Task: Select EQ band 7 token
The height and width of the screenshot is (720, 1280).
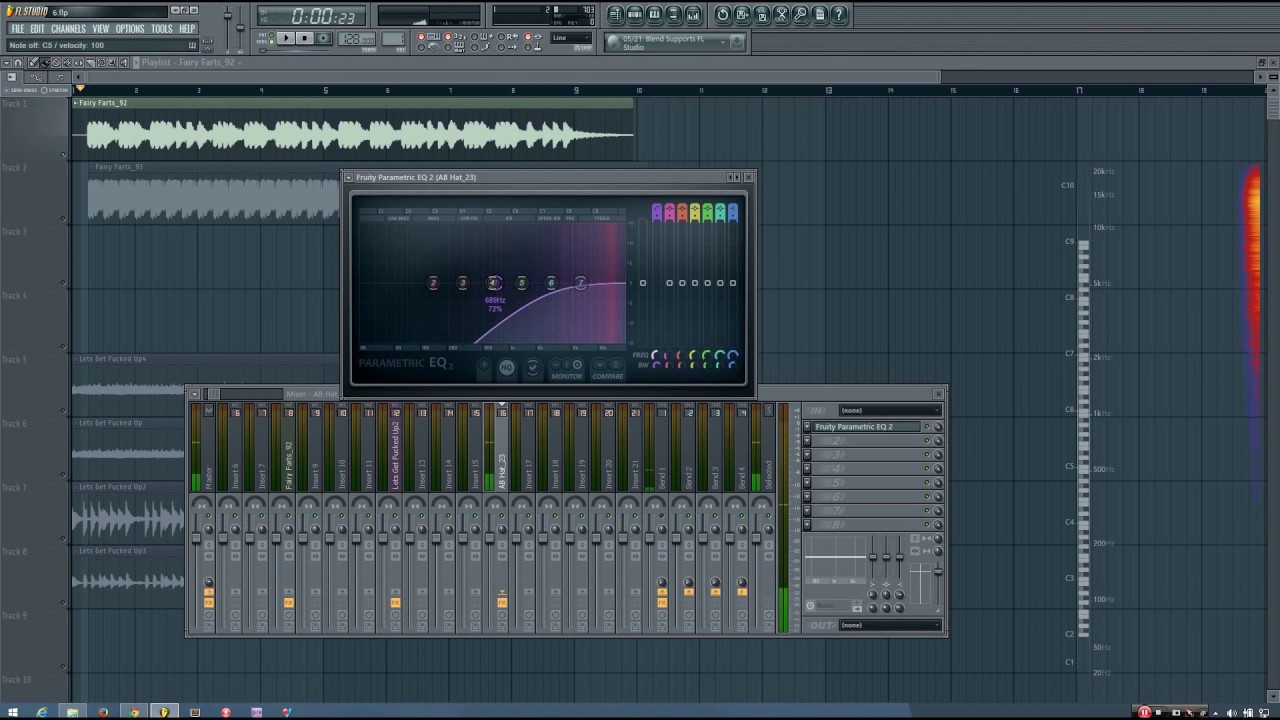Action: point(580,283)
